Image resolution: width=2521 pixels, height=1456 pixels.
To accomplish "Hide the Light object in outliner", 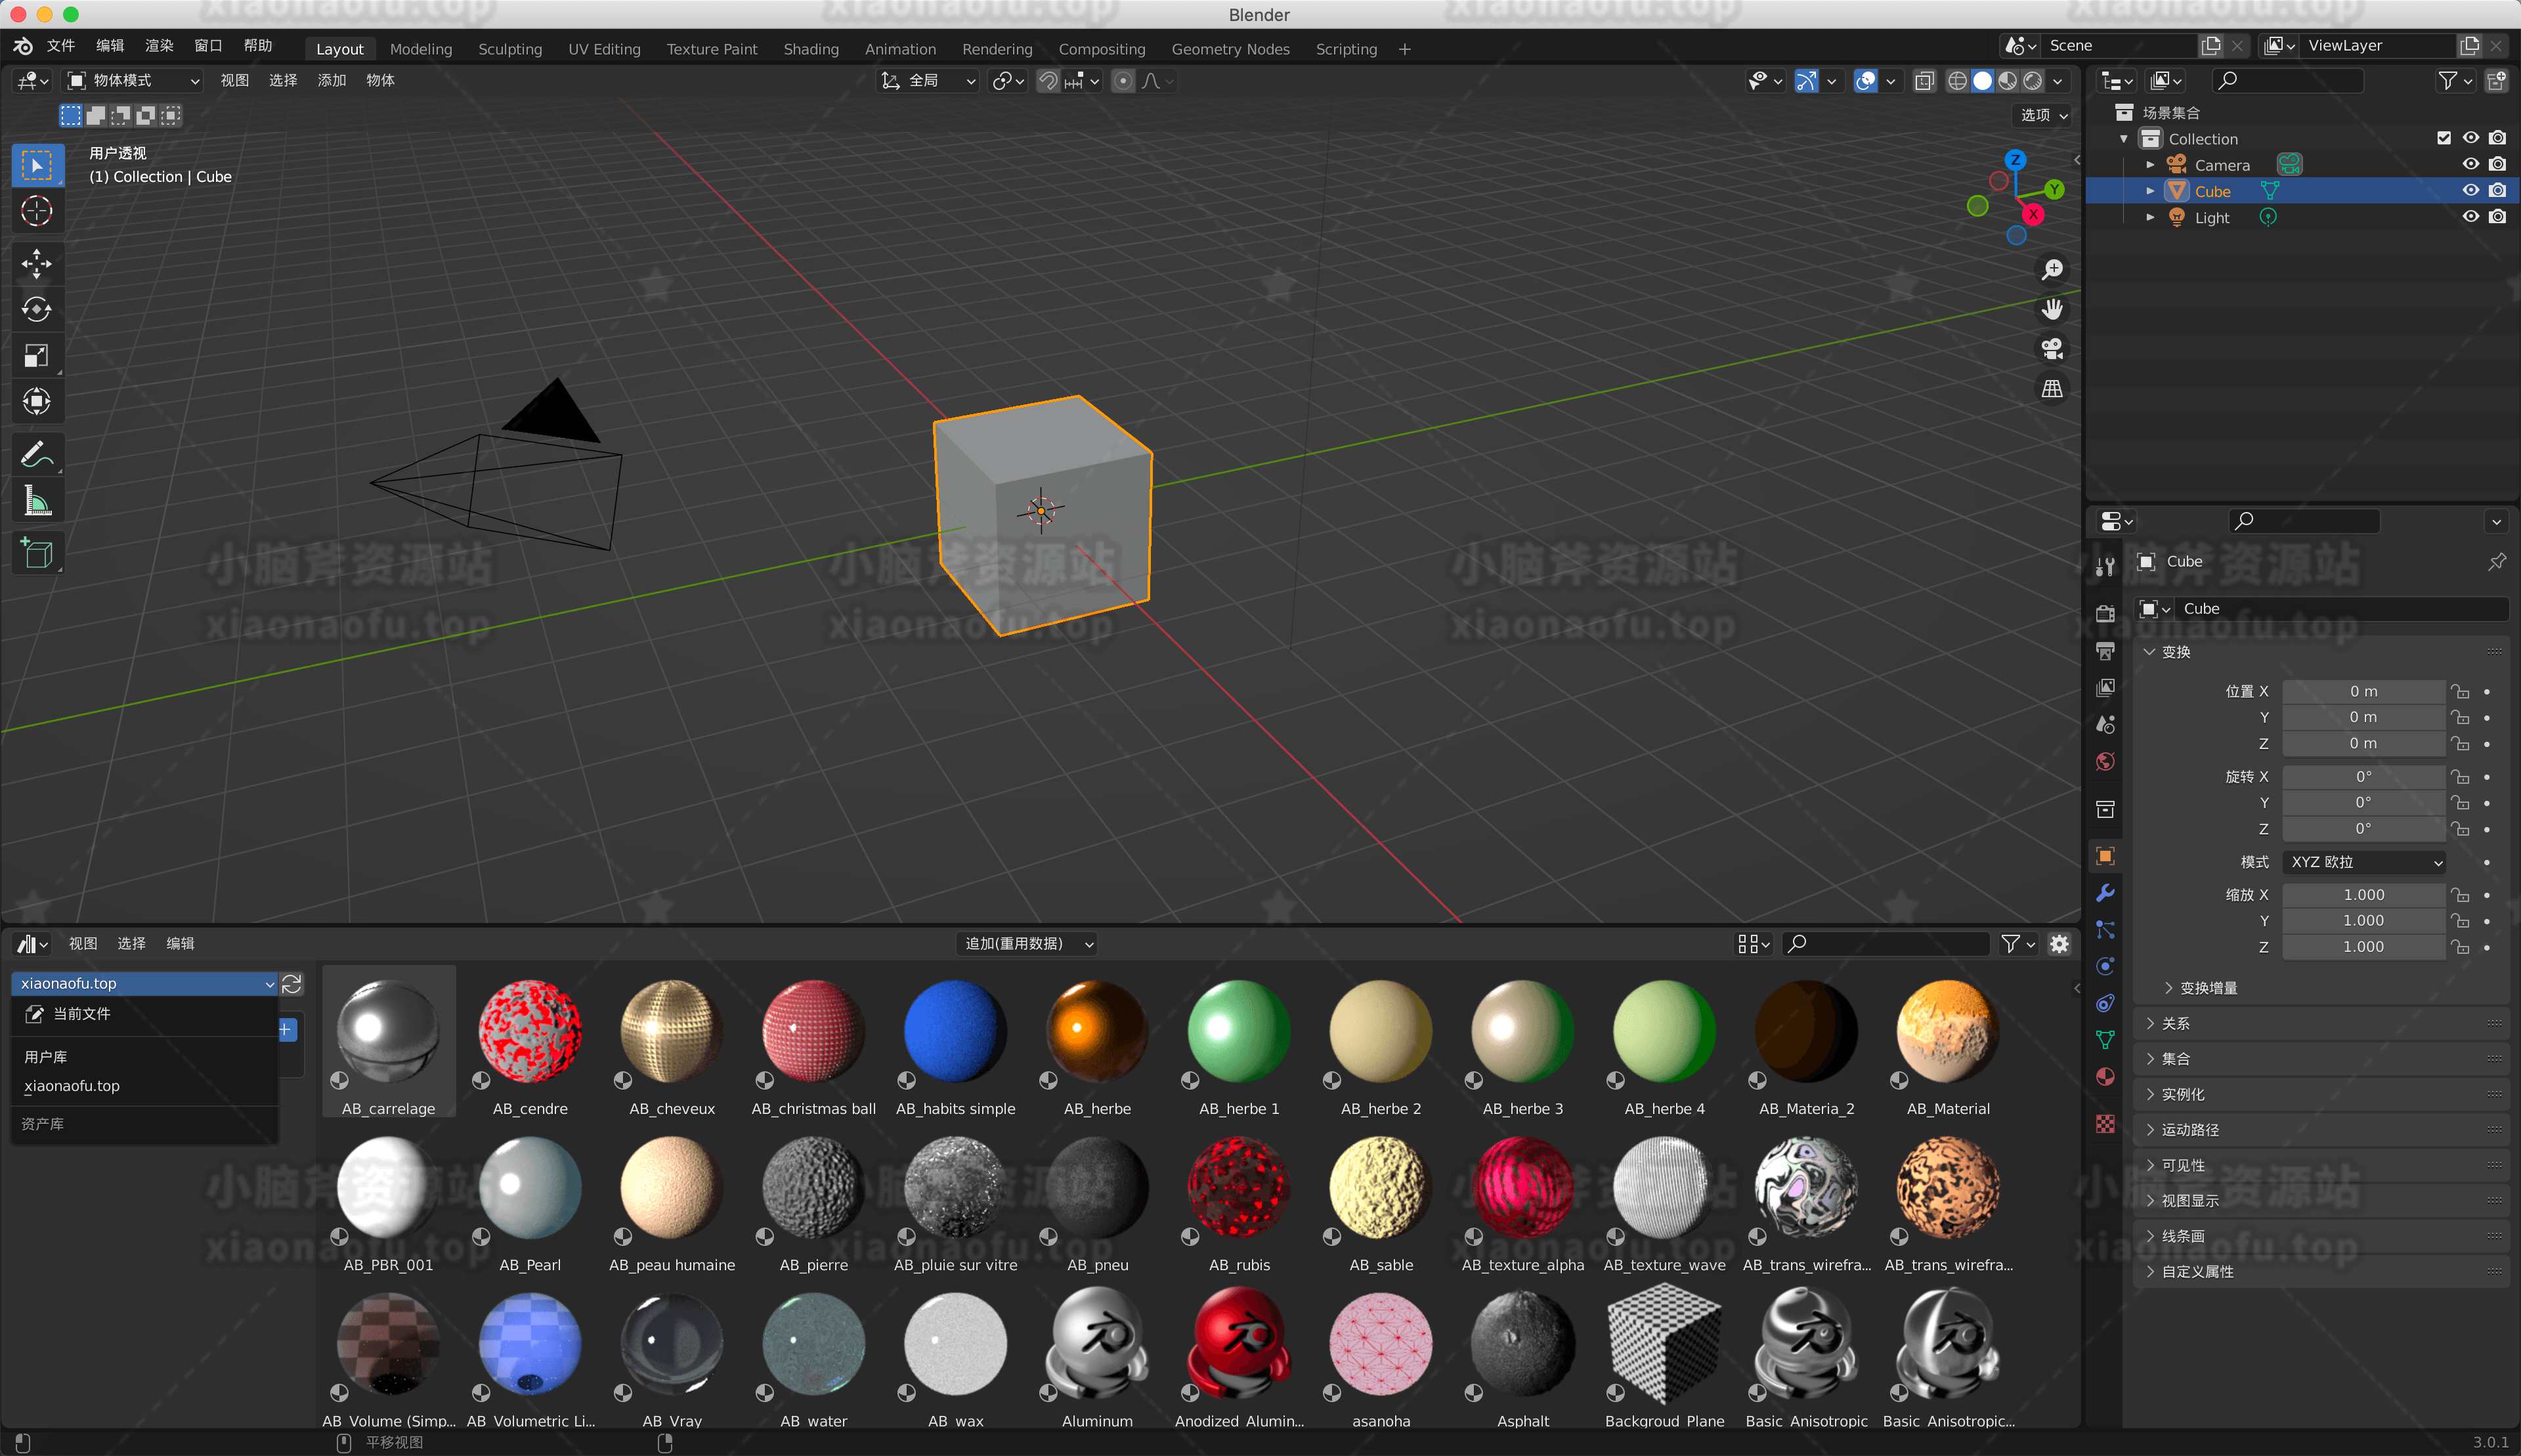I will tap(2470, 217).
